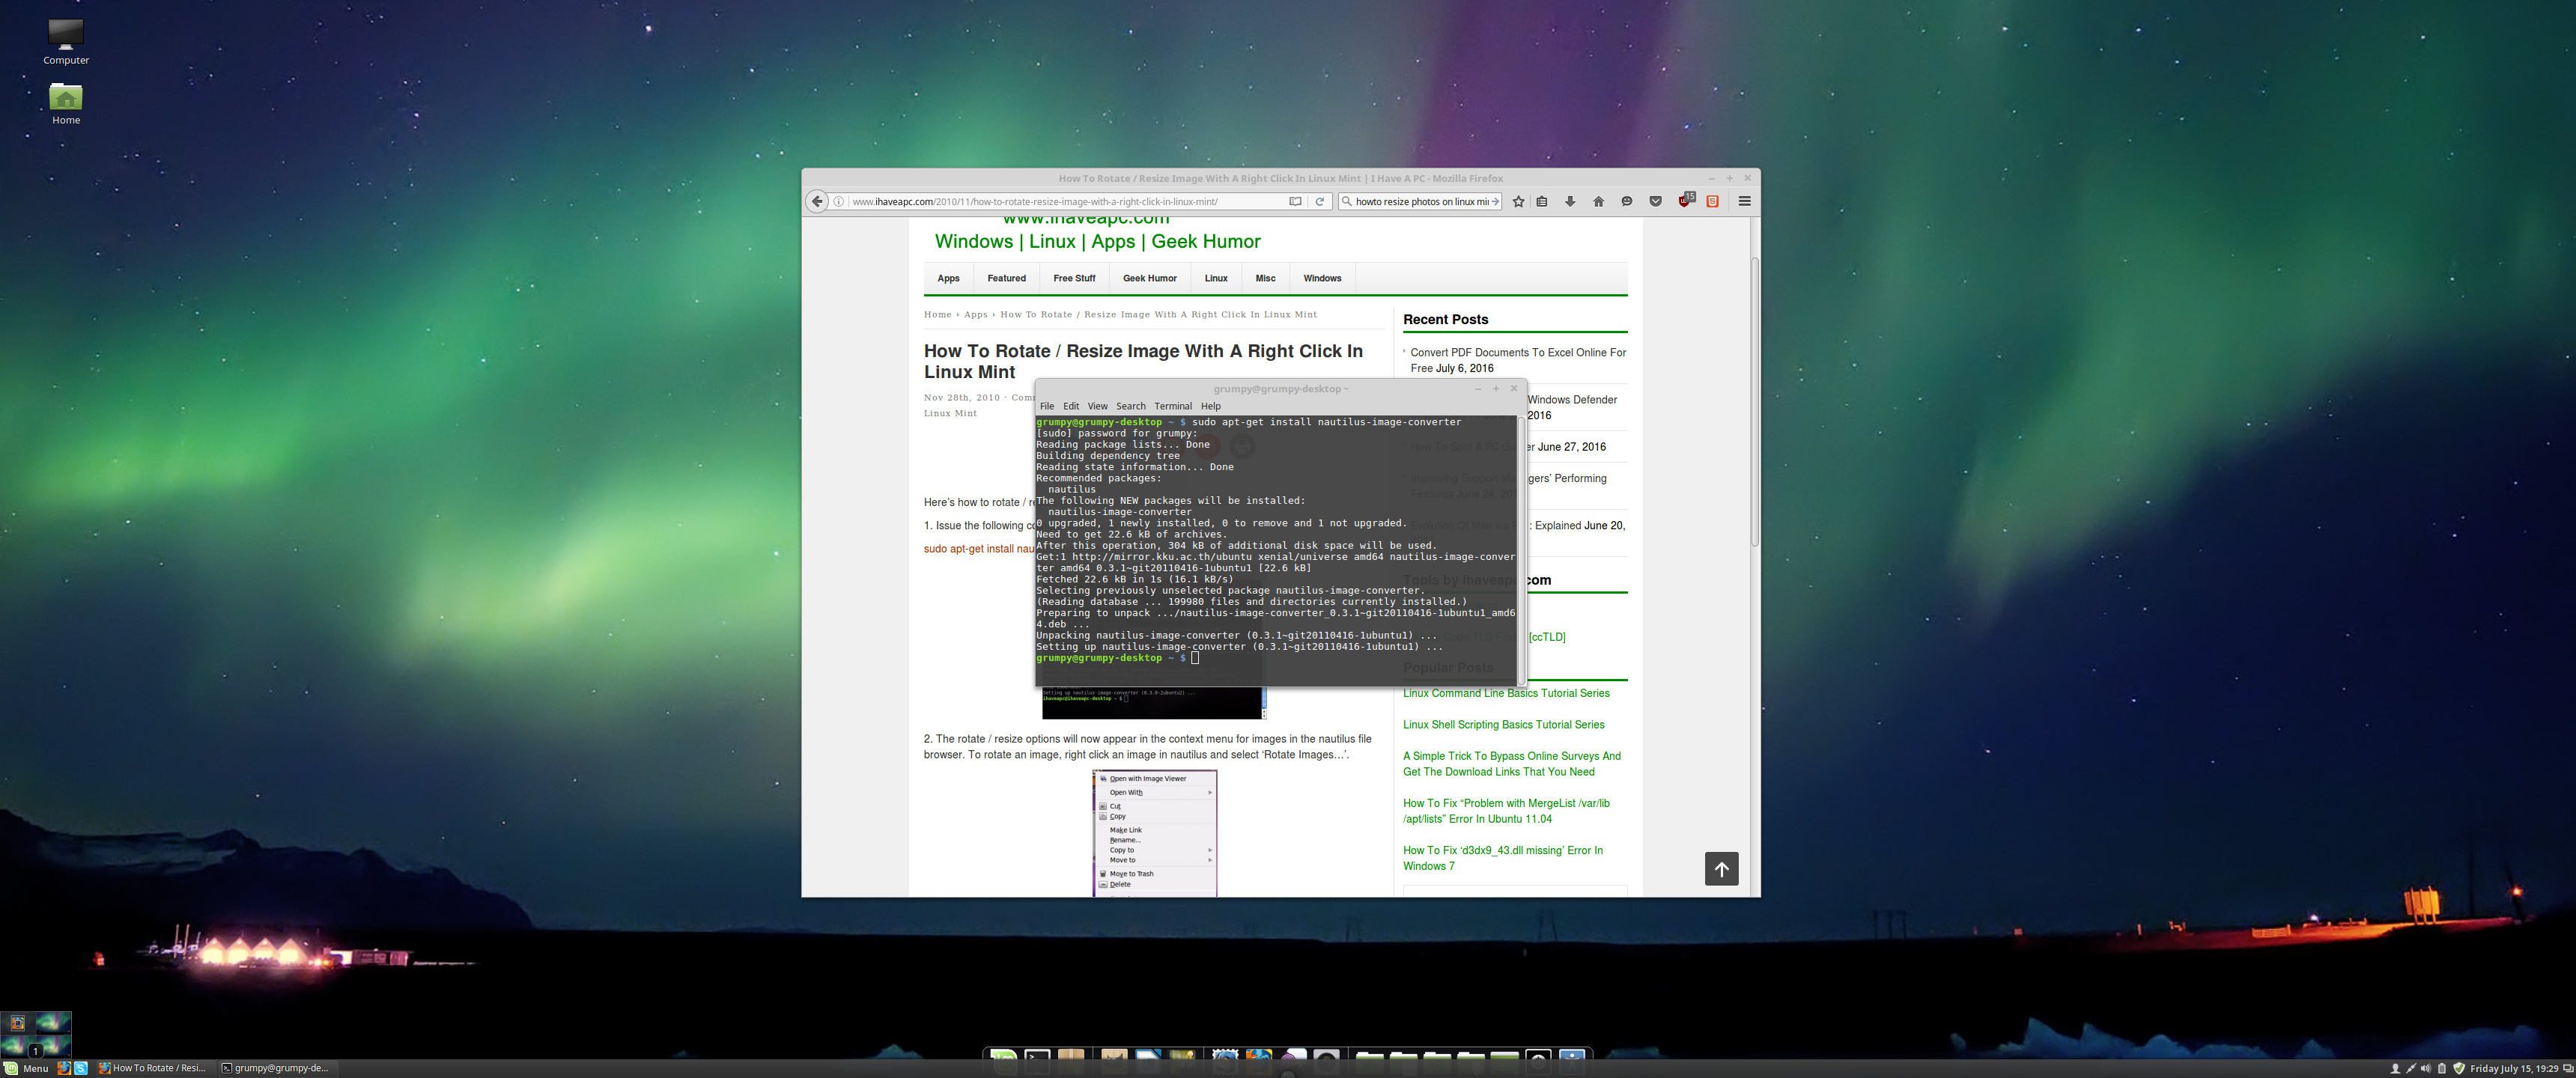
Task: Open Bypass Online Surveys trick post
Action: 1511,764
